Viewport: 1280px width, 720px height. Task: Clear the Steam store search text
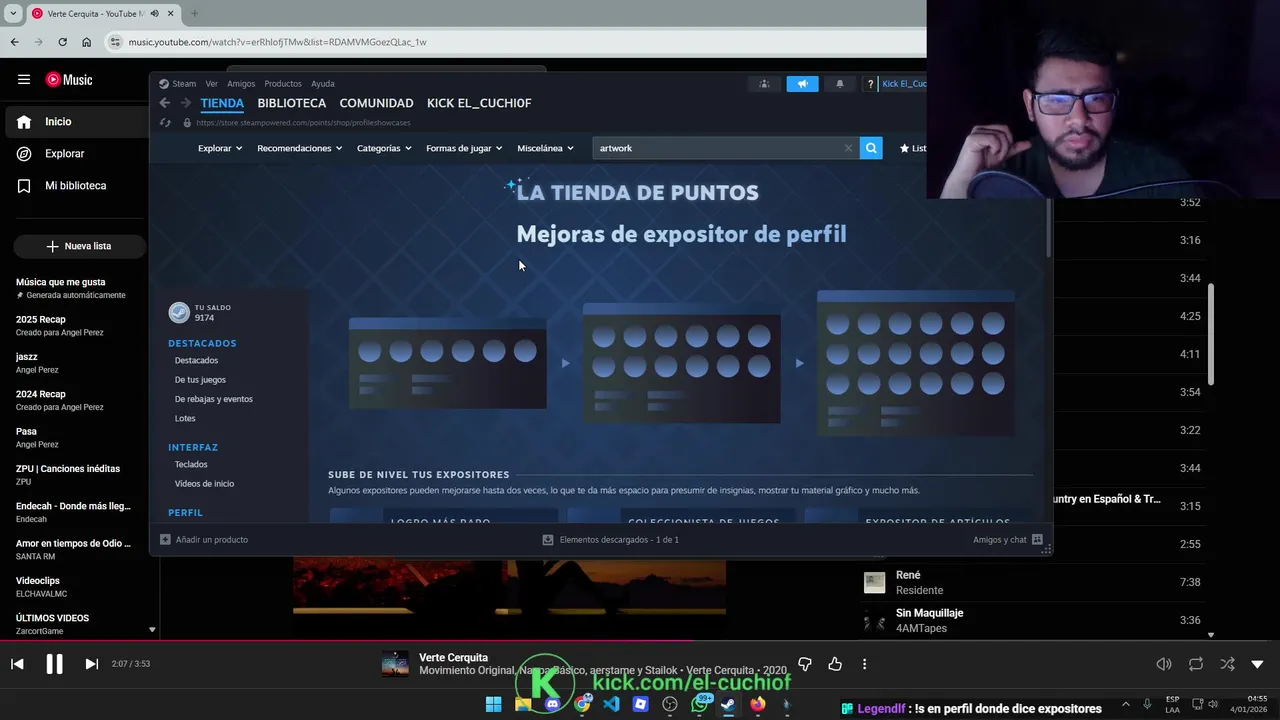[x=849, y=148]
